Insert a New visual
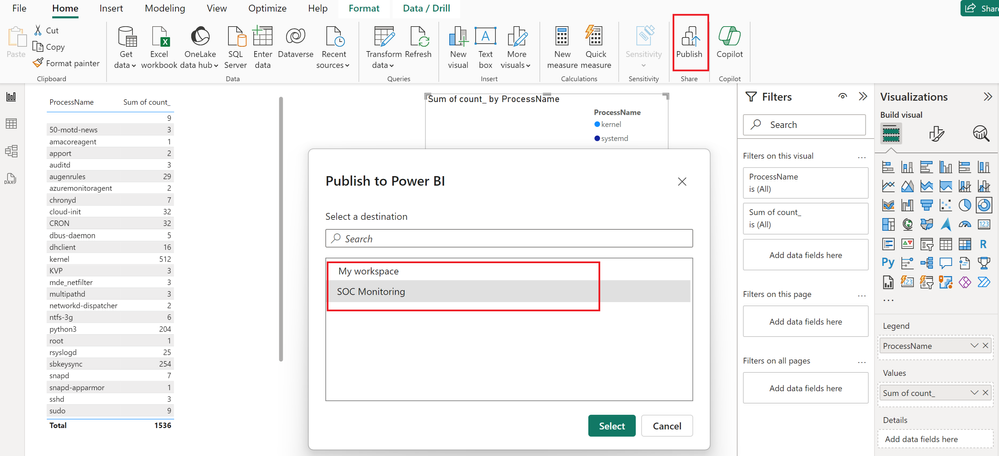 point(458,48)
